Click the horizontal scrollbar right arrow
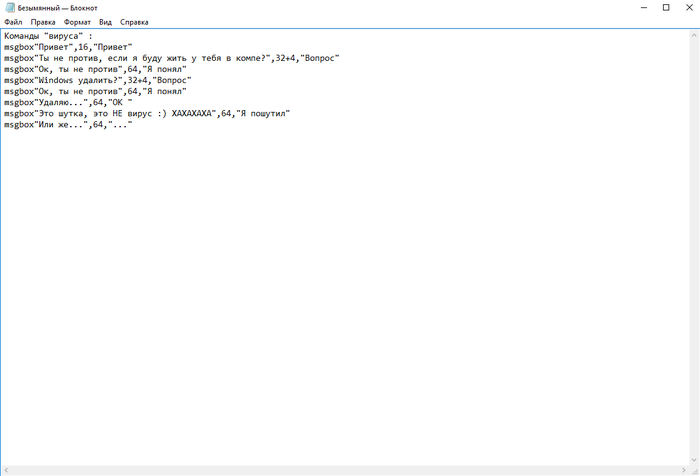700x476 pixels. [x=684, y=470]
